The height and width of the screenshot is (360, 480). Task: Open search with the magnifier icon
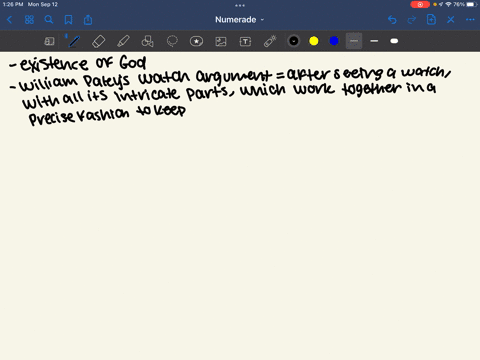coord(49,20)
